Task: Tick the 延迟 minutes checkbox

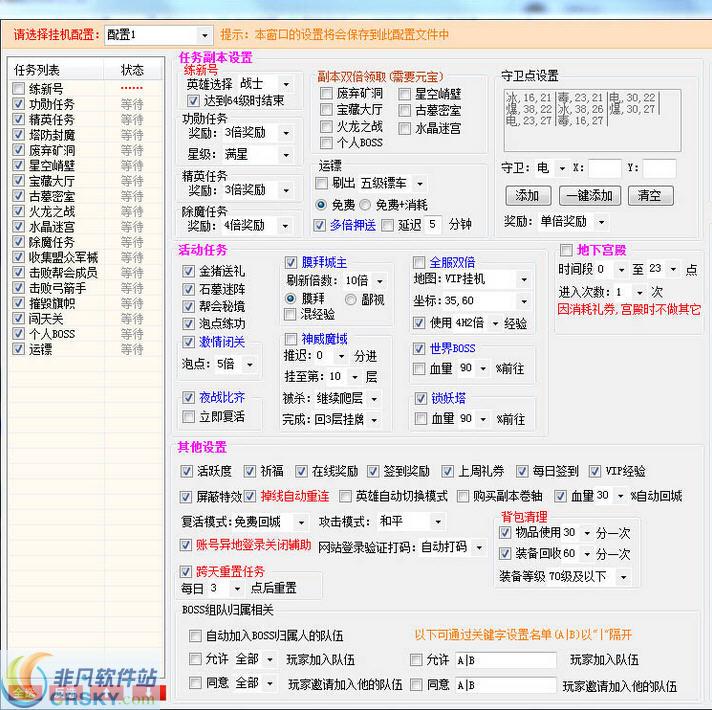Action: pyautogui.click(x=387, y=225)
